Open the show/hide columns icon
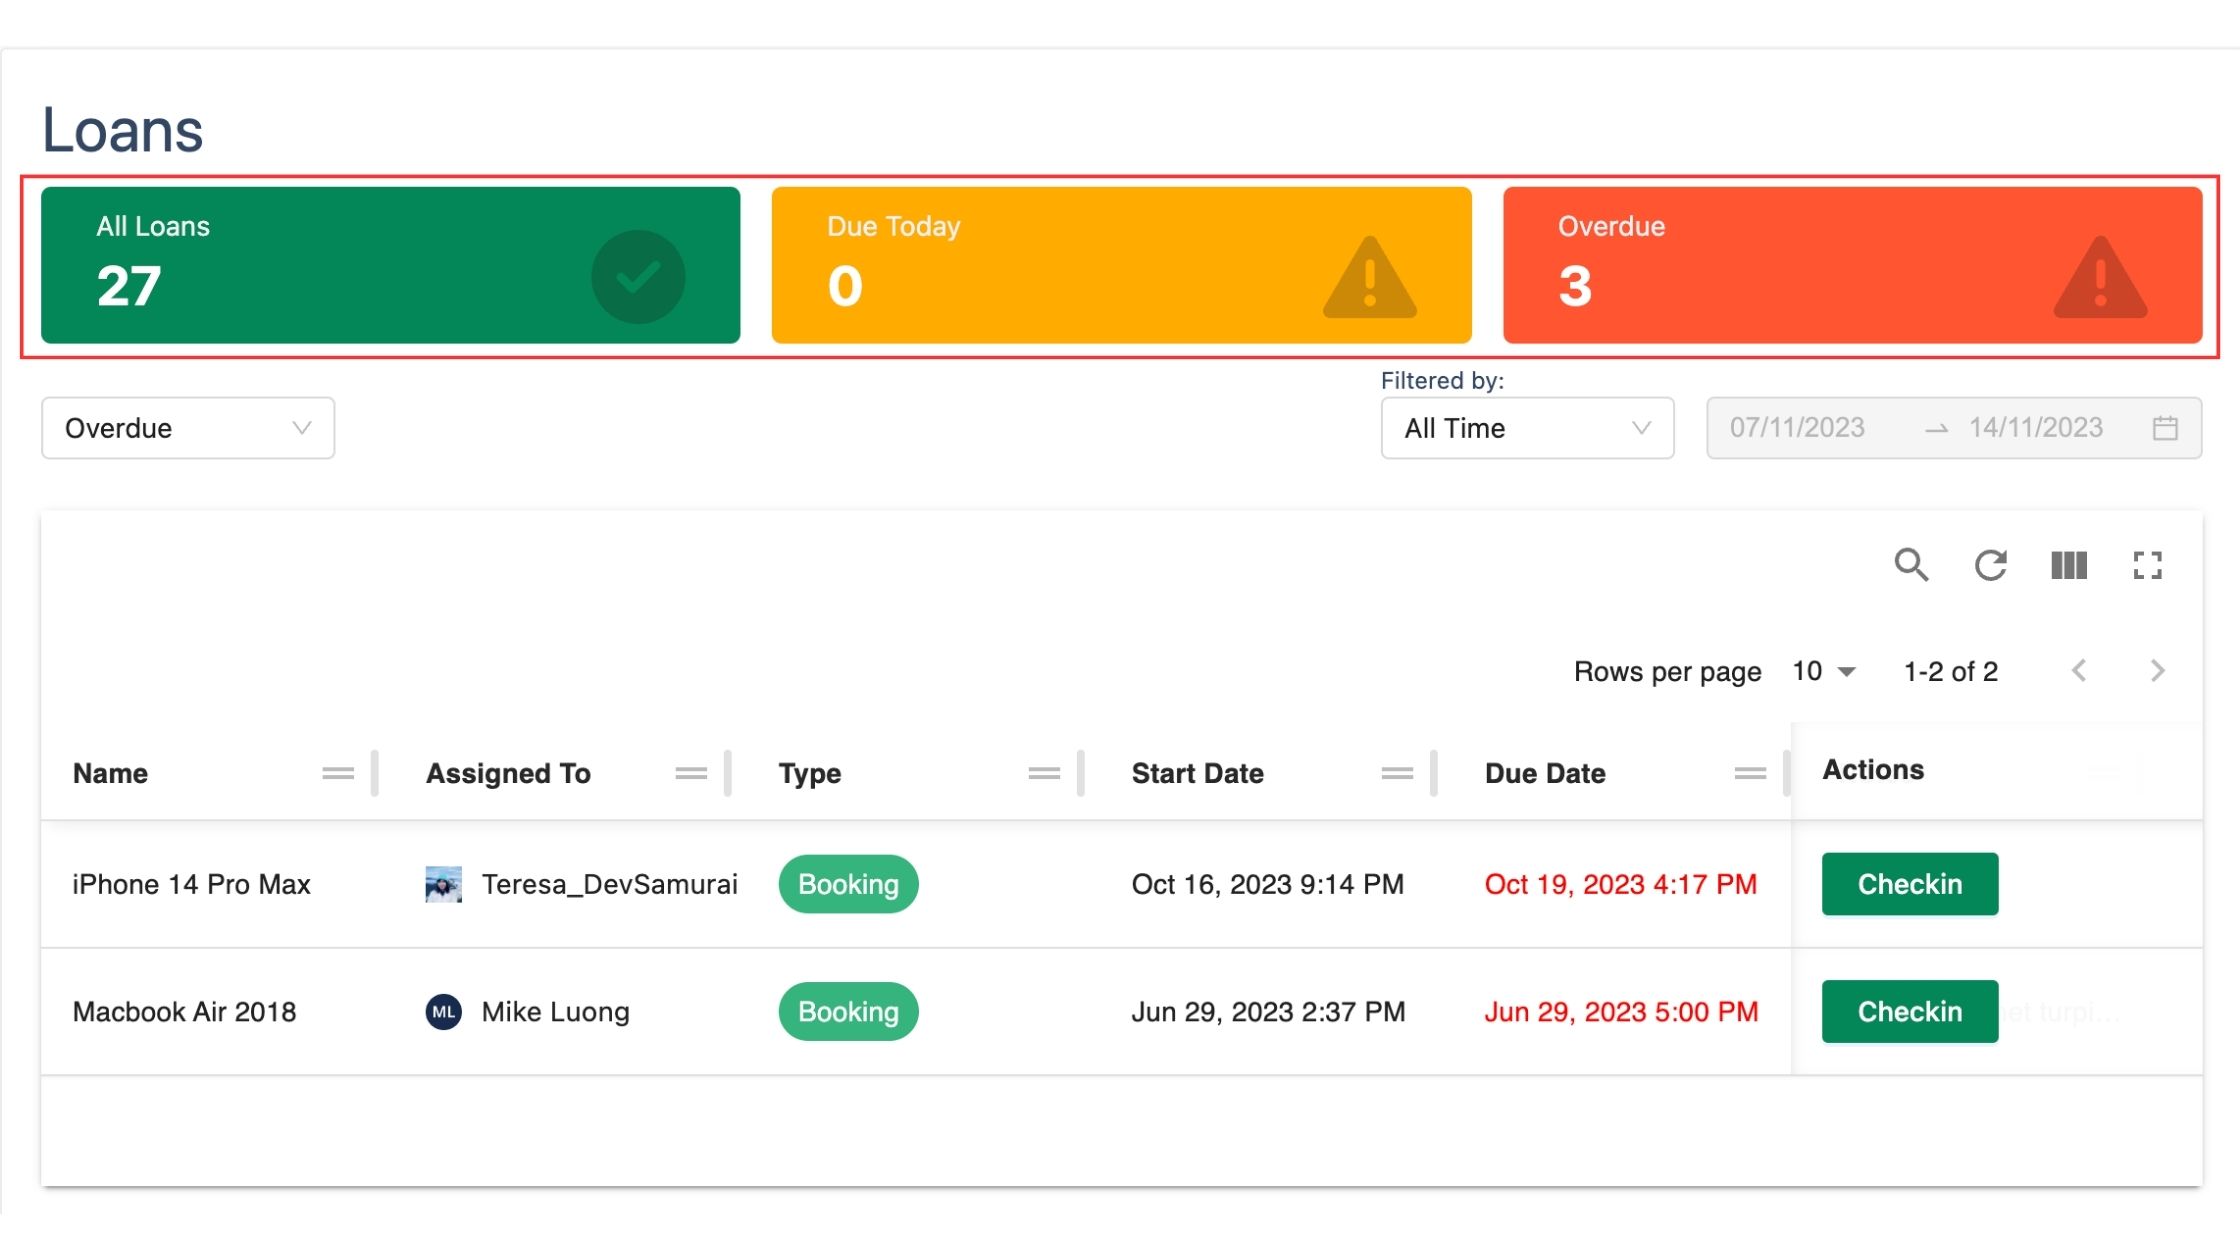The width and height of the screenshot is (2240, 1260). pos(2068,565)
